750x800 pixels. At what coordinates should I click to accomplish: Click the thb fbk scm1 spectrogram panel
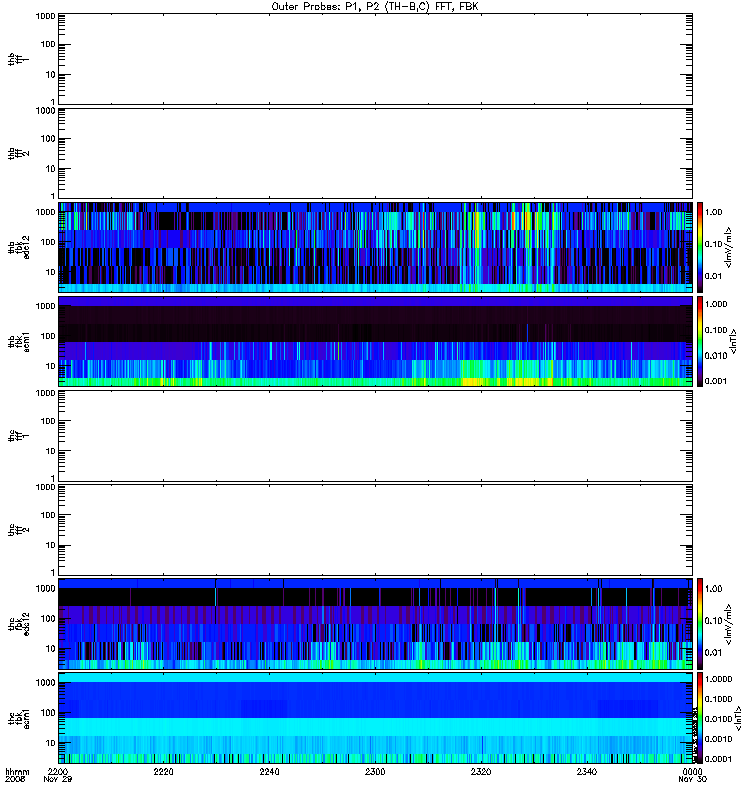point(376,341)
